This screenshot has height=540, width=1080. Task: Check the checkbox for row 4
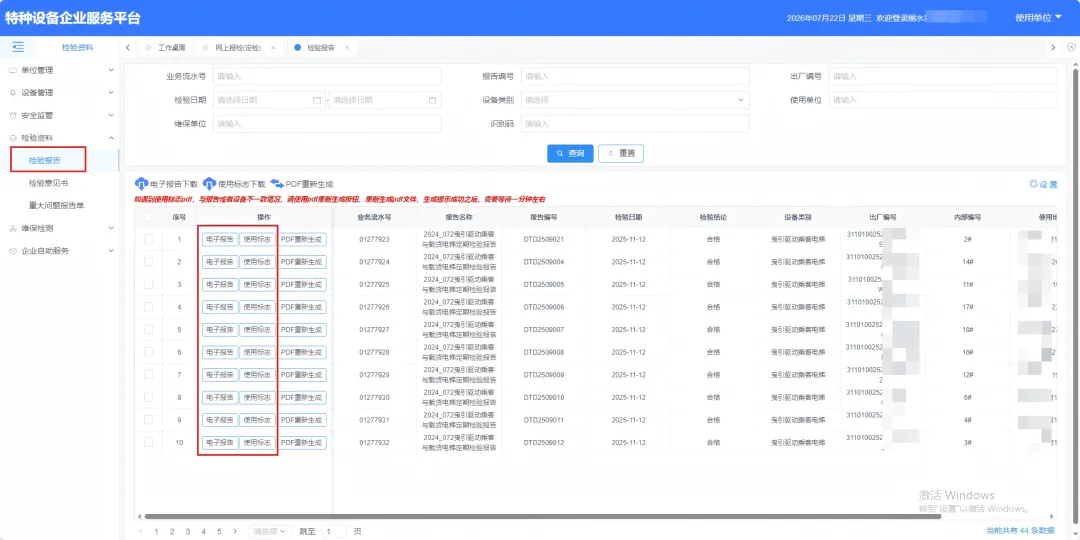click(148, 307)
